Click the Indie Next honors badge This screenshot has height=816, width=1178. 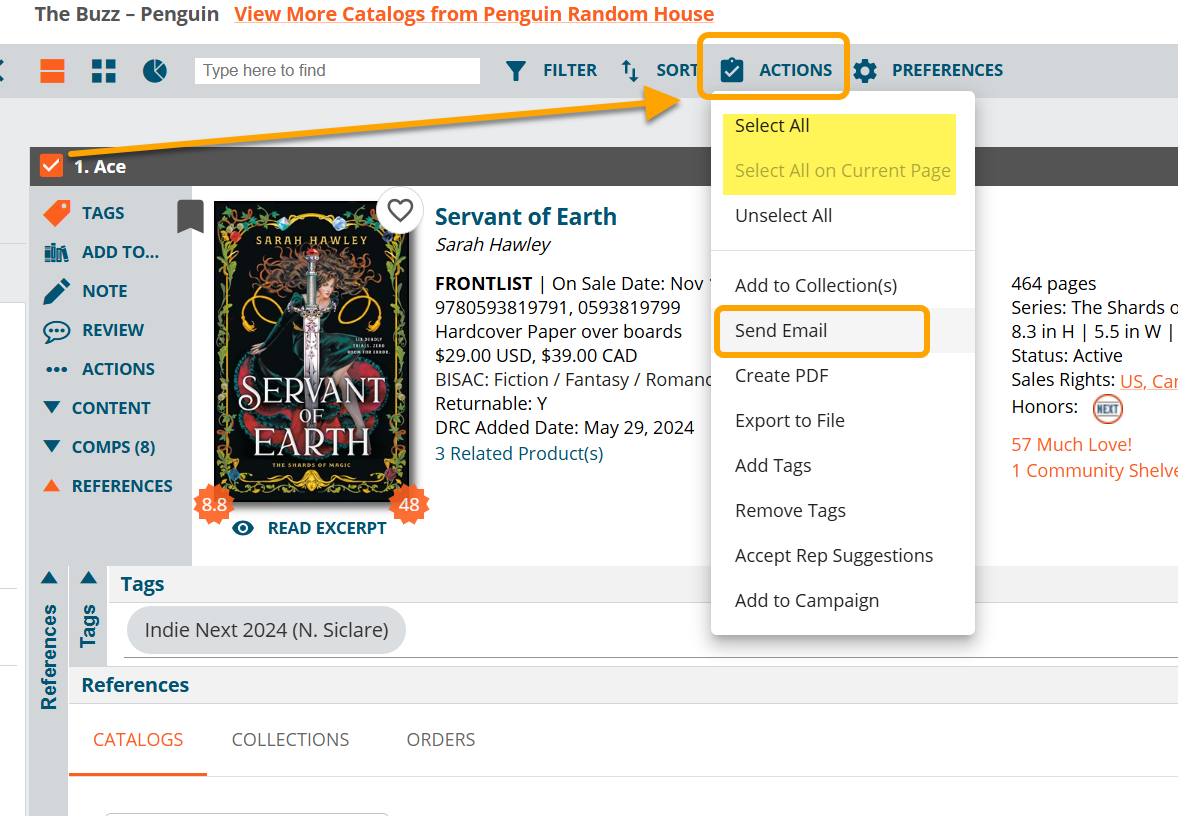click(1107, 408)
